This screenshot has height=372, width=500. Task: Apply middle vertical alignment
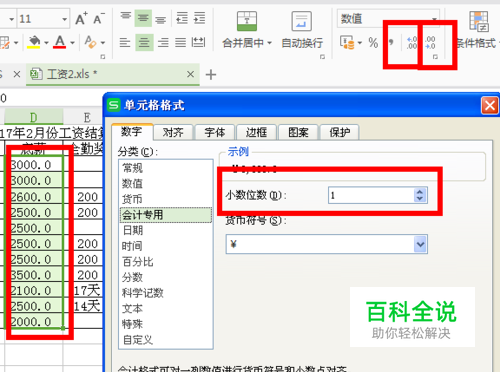[143, 17]
